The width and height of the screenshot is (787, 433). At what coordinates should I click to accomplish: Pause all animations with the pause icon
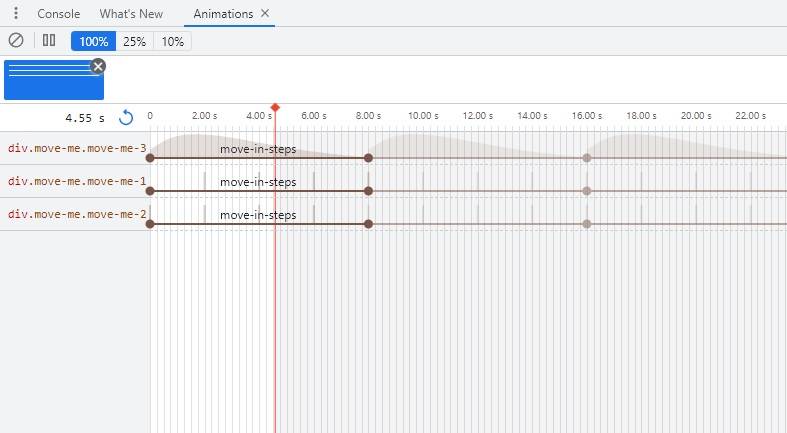pos(49,40)
